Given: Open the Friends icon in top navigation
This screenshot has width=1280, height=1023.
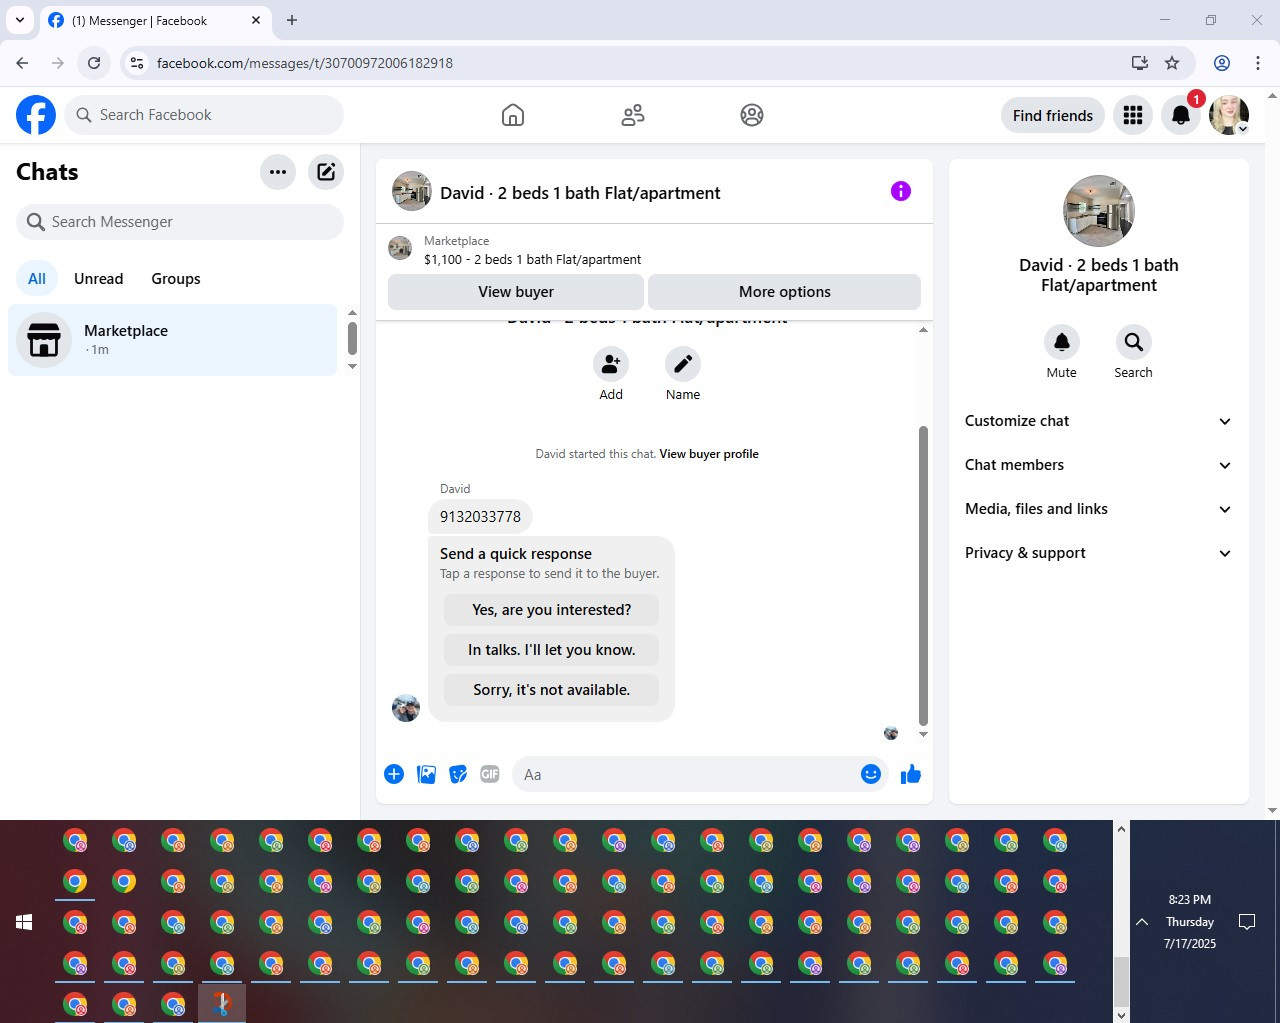Looking at the screenshot, I should (x=633, y=115).
